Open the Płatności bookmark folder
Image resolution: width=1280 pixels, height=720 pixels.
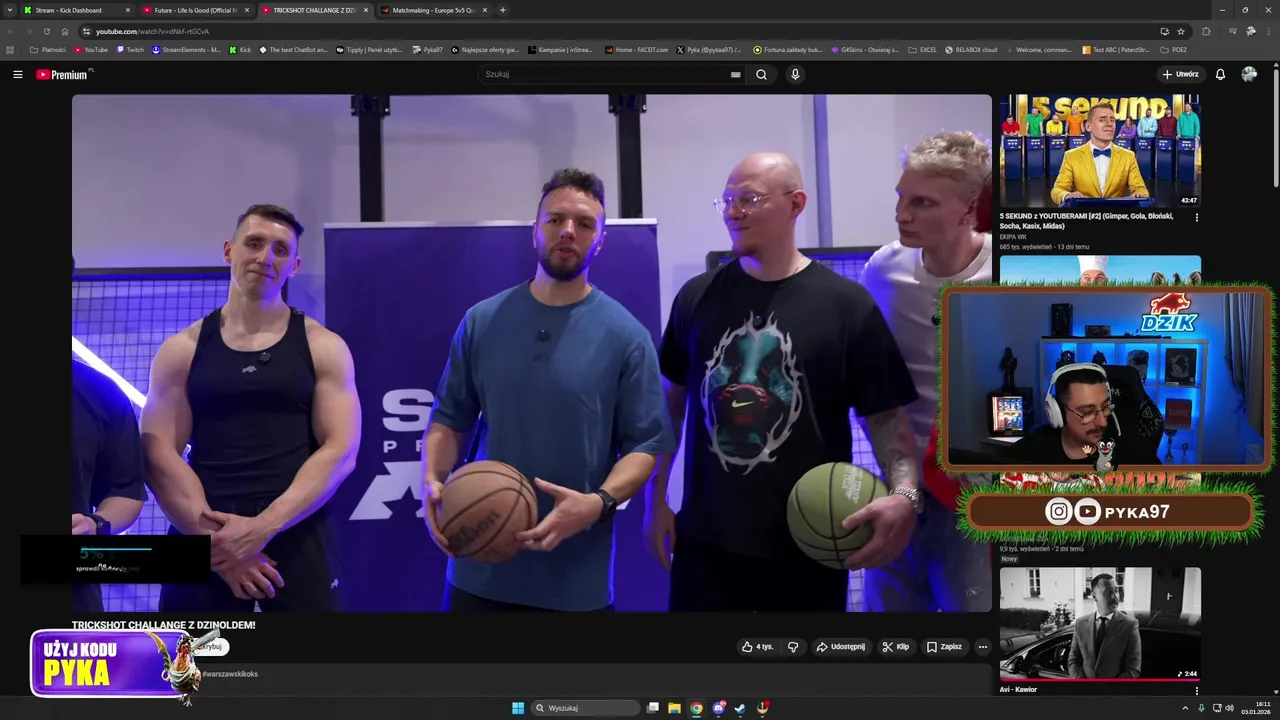(x=48, y=49)
